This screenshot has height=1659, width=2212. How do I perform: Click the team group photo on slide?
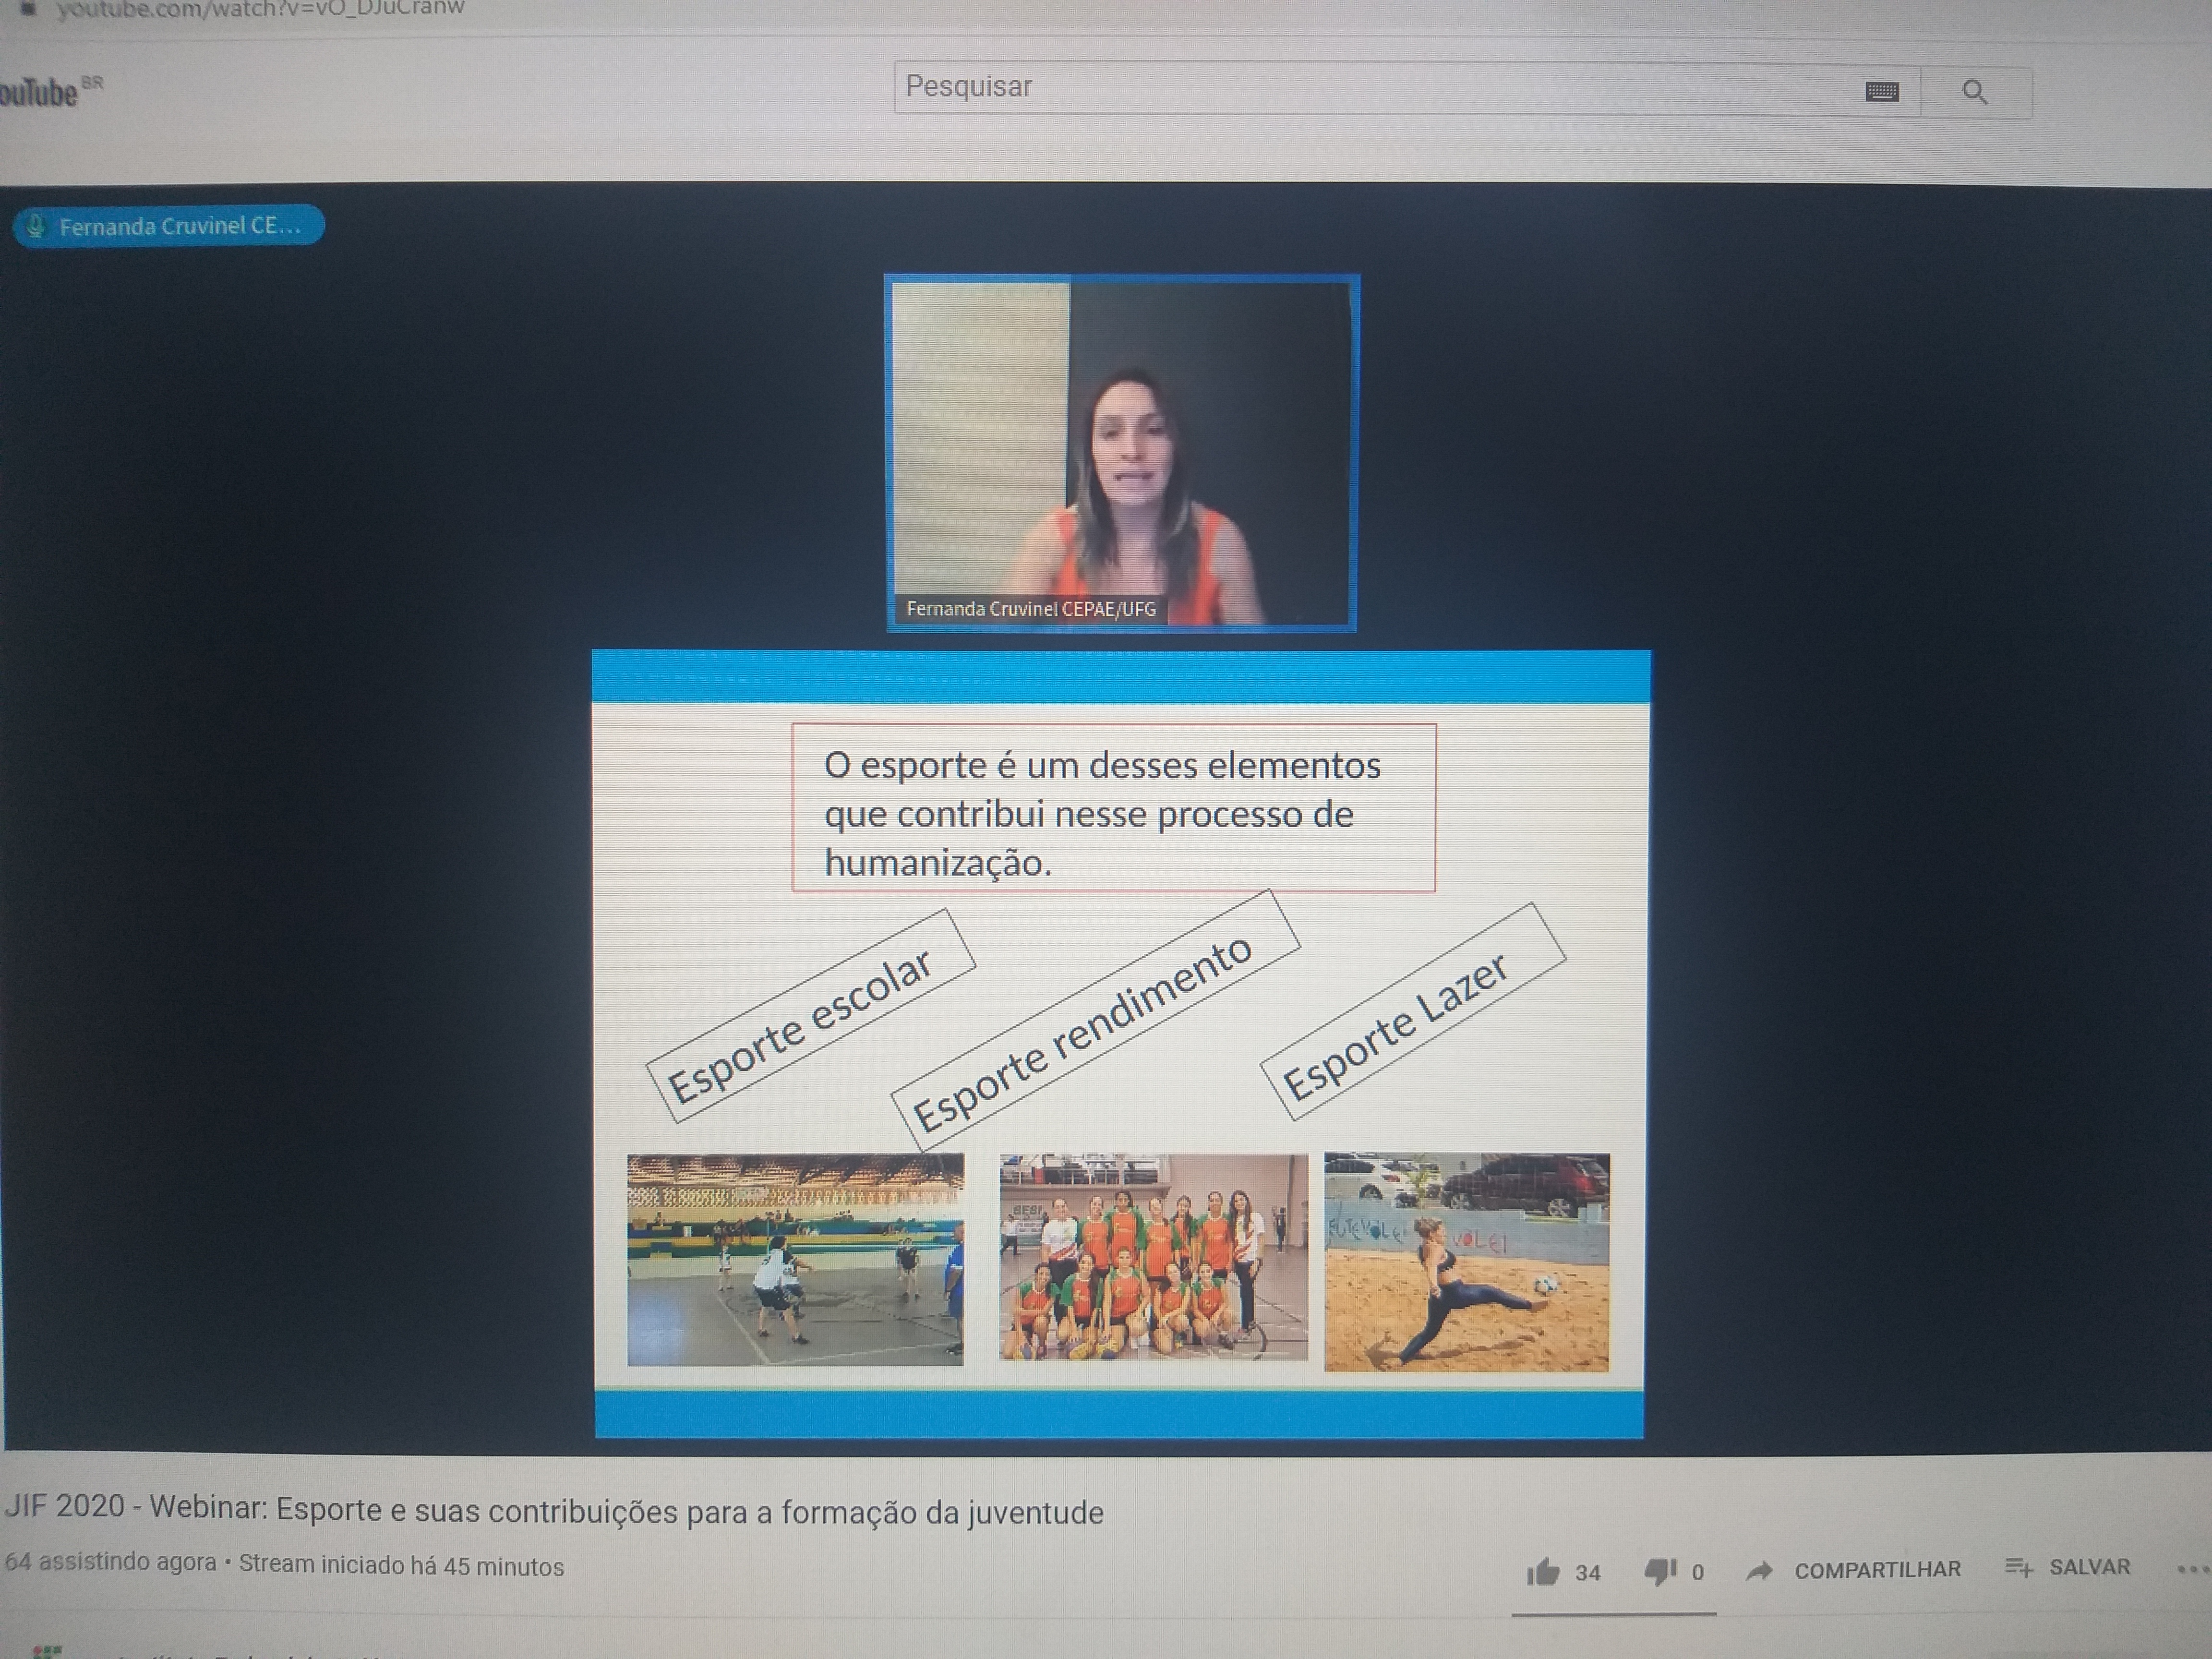click(1153, 1257)
